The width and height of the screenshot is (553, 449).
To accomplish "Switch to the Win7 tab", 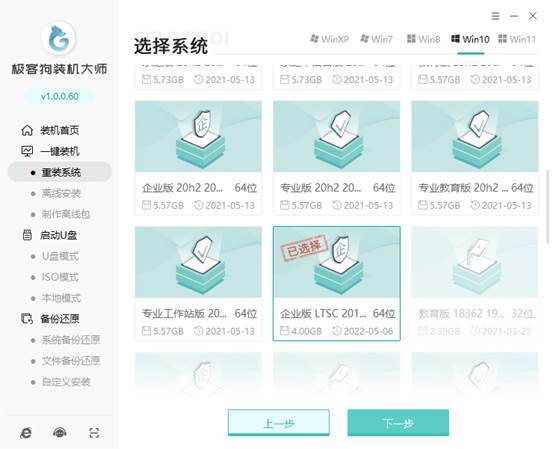I will click(x=376, y=39).
